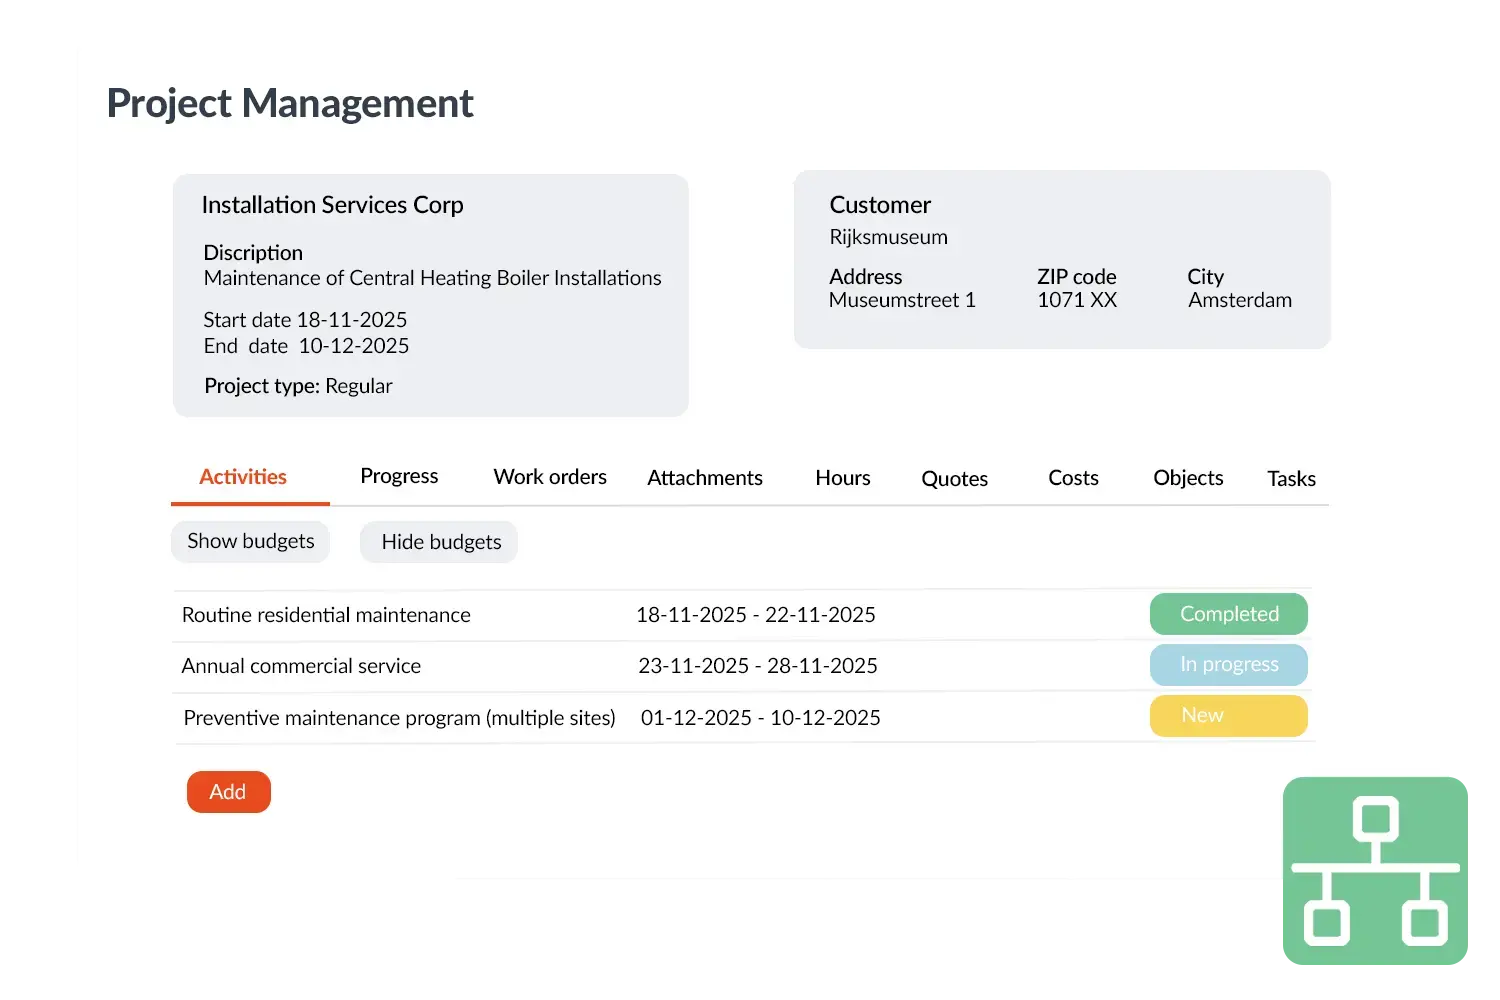Open the Hours tab
Screen dimensions: 1500x1000
click(842, 478)
